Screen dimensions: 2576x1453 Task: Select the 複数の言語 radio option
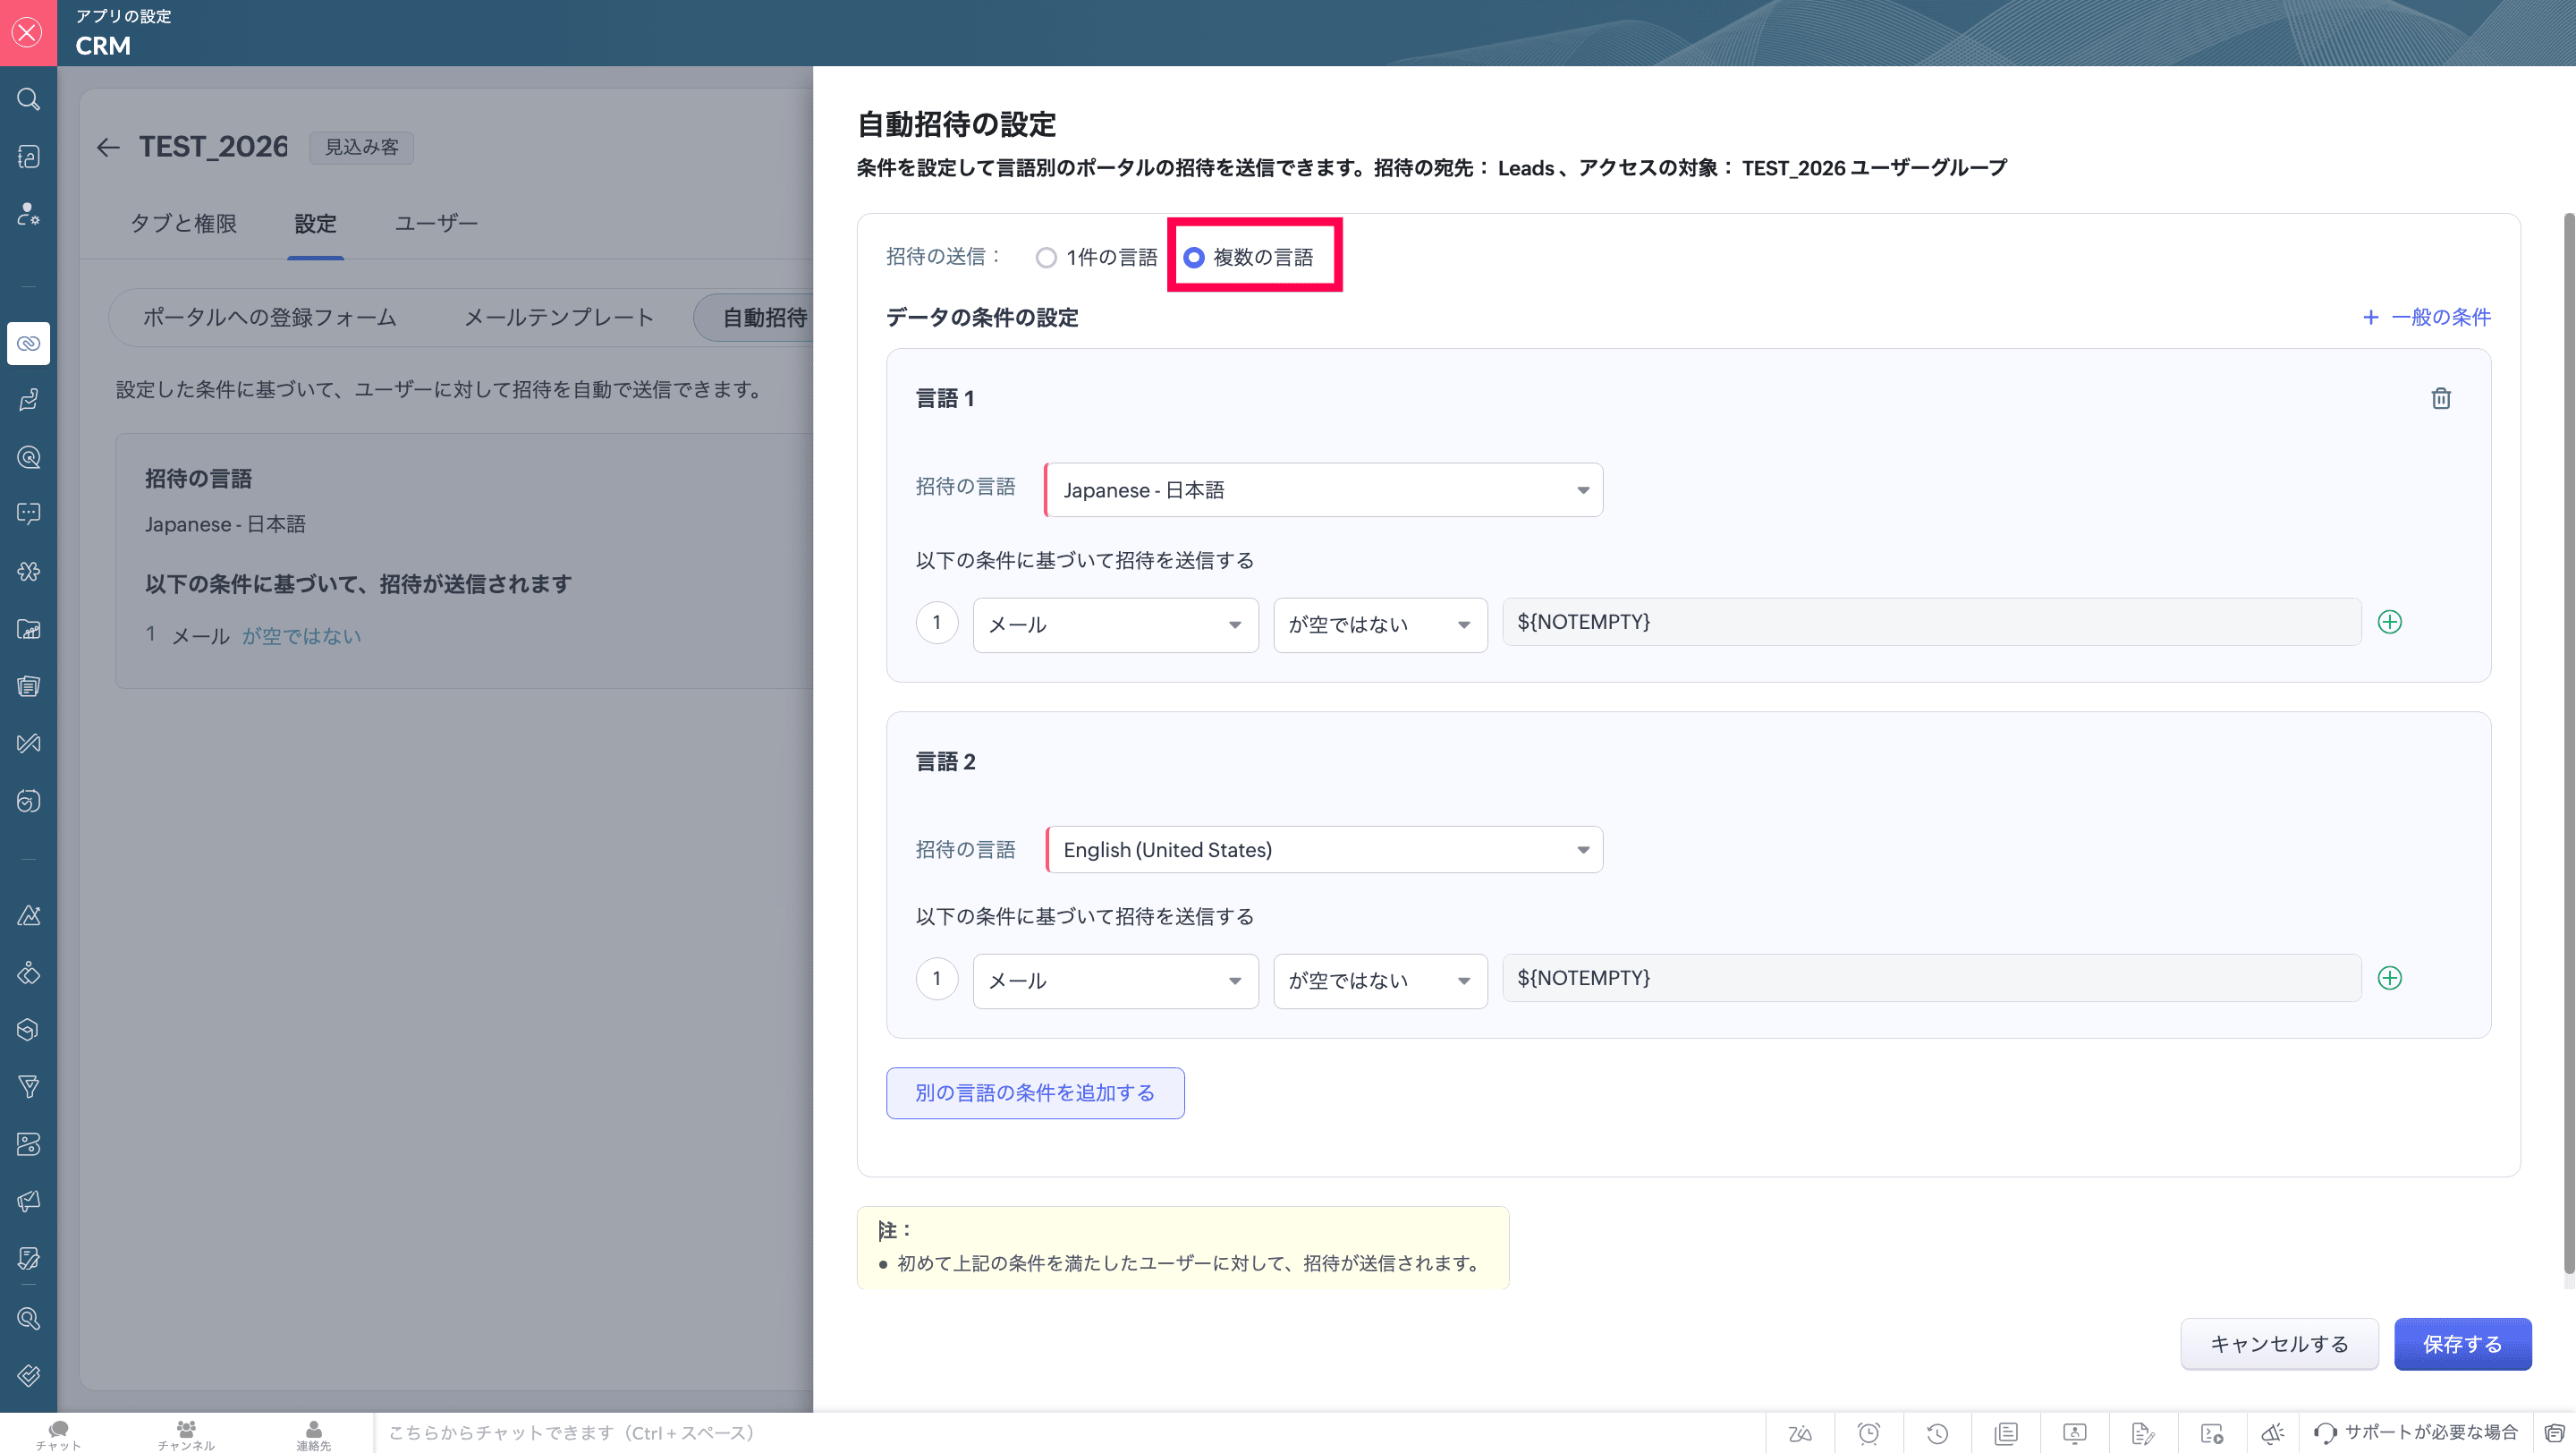pyautogui.click(x=1194, y=258)
